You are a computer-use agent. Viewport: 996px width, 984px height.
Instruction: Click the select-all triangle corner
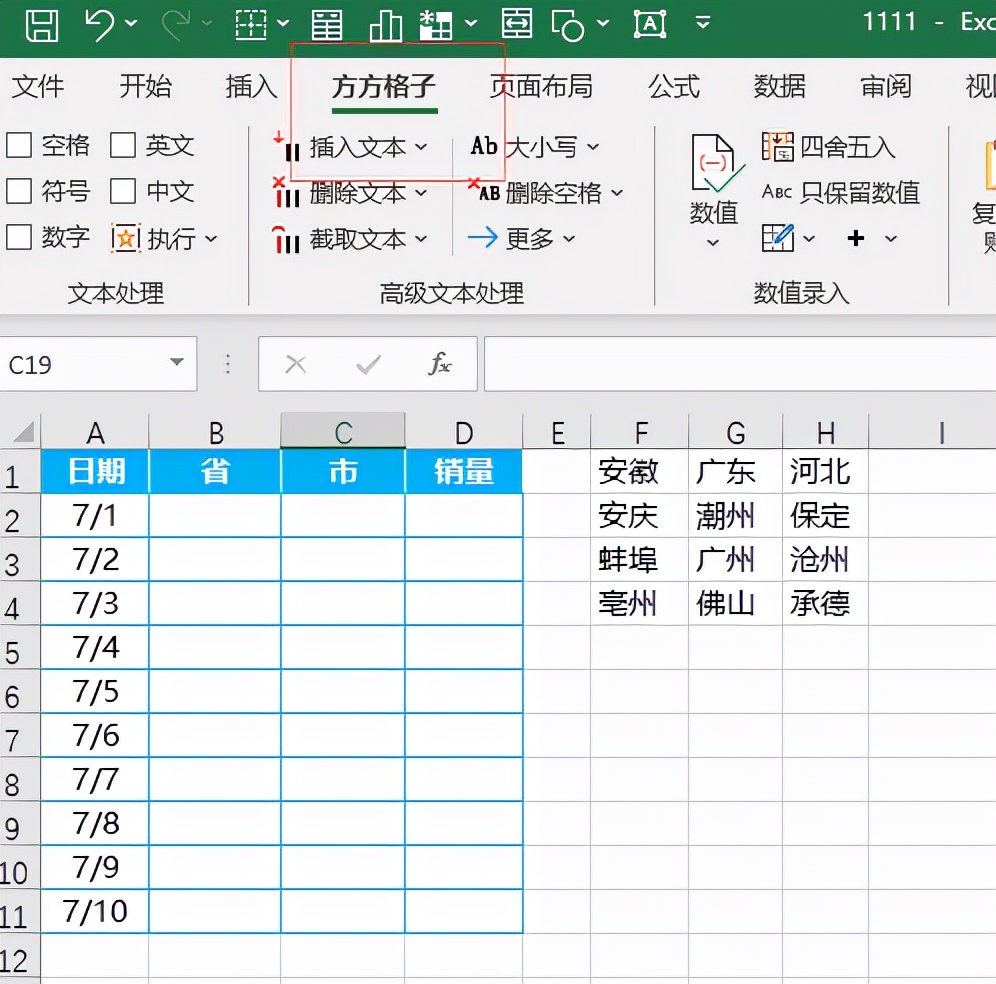pyautogui.click(x=24, y=432)
